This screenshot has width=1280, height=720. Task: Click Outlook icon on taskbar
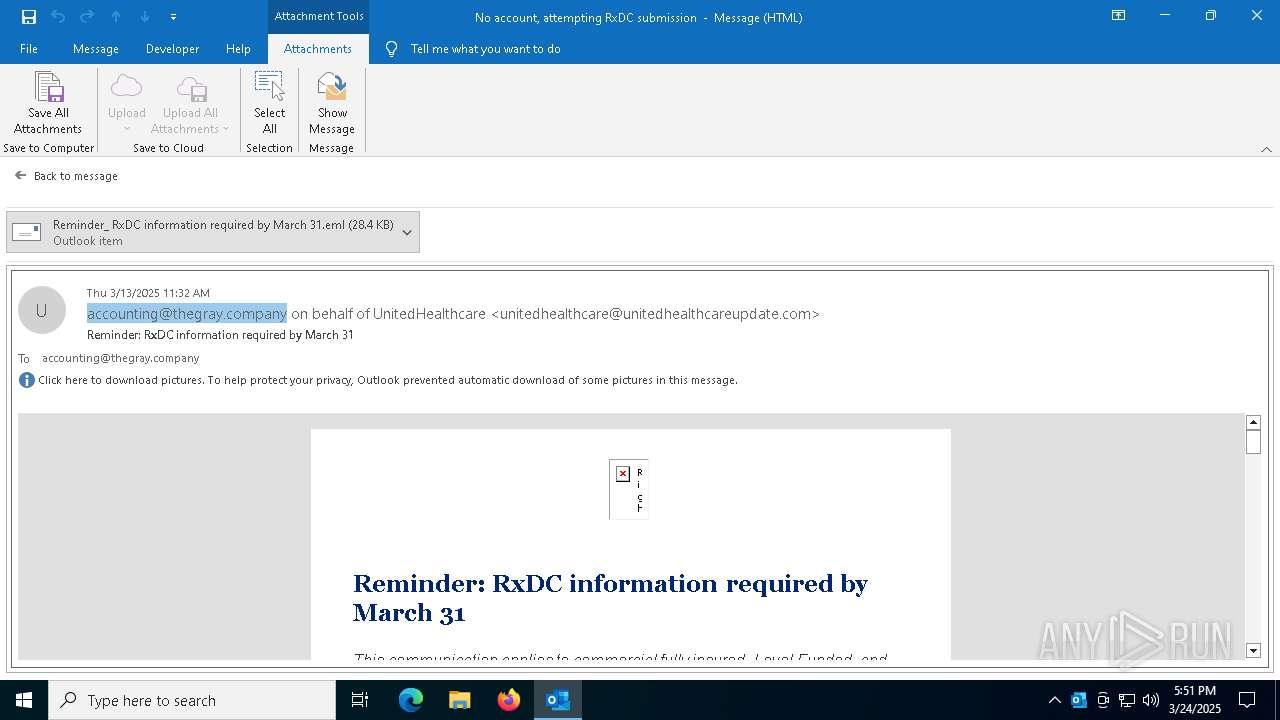558,700
